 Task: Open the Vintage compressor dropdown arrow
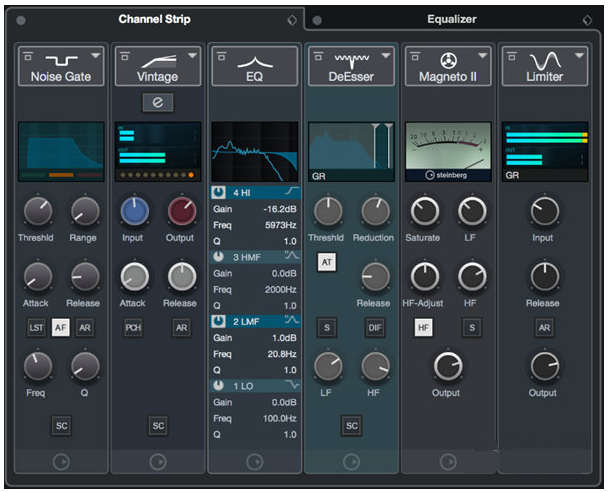coord(192,56)
